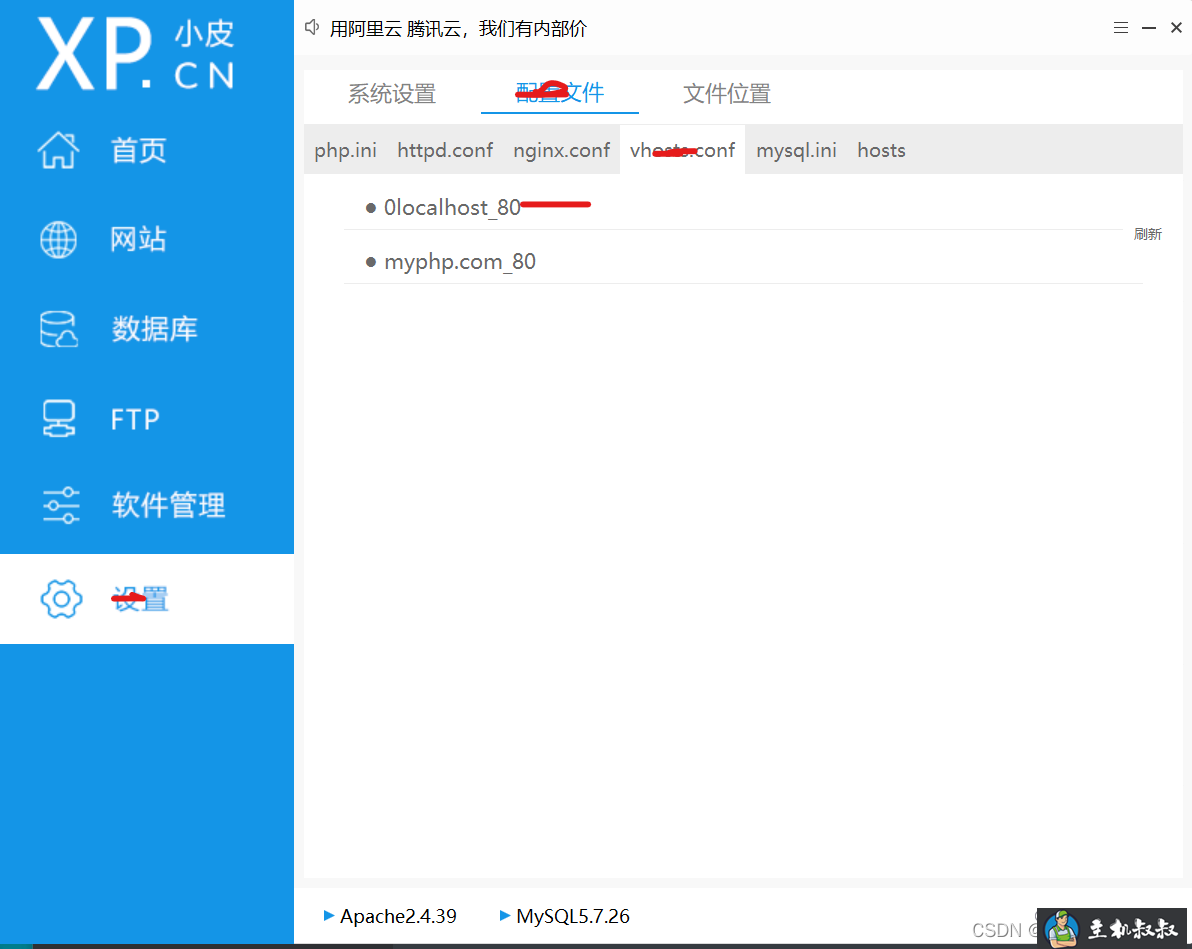
Task: Click the settings gear icon
Action: tap(61, 599)
